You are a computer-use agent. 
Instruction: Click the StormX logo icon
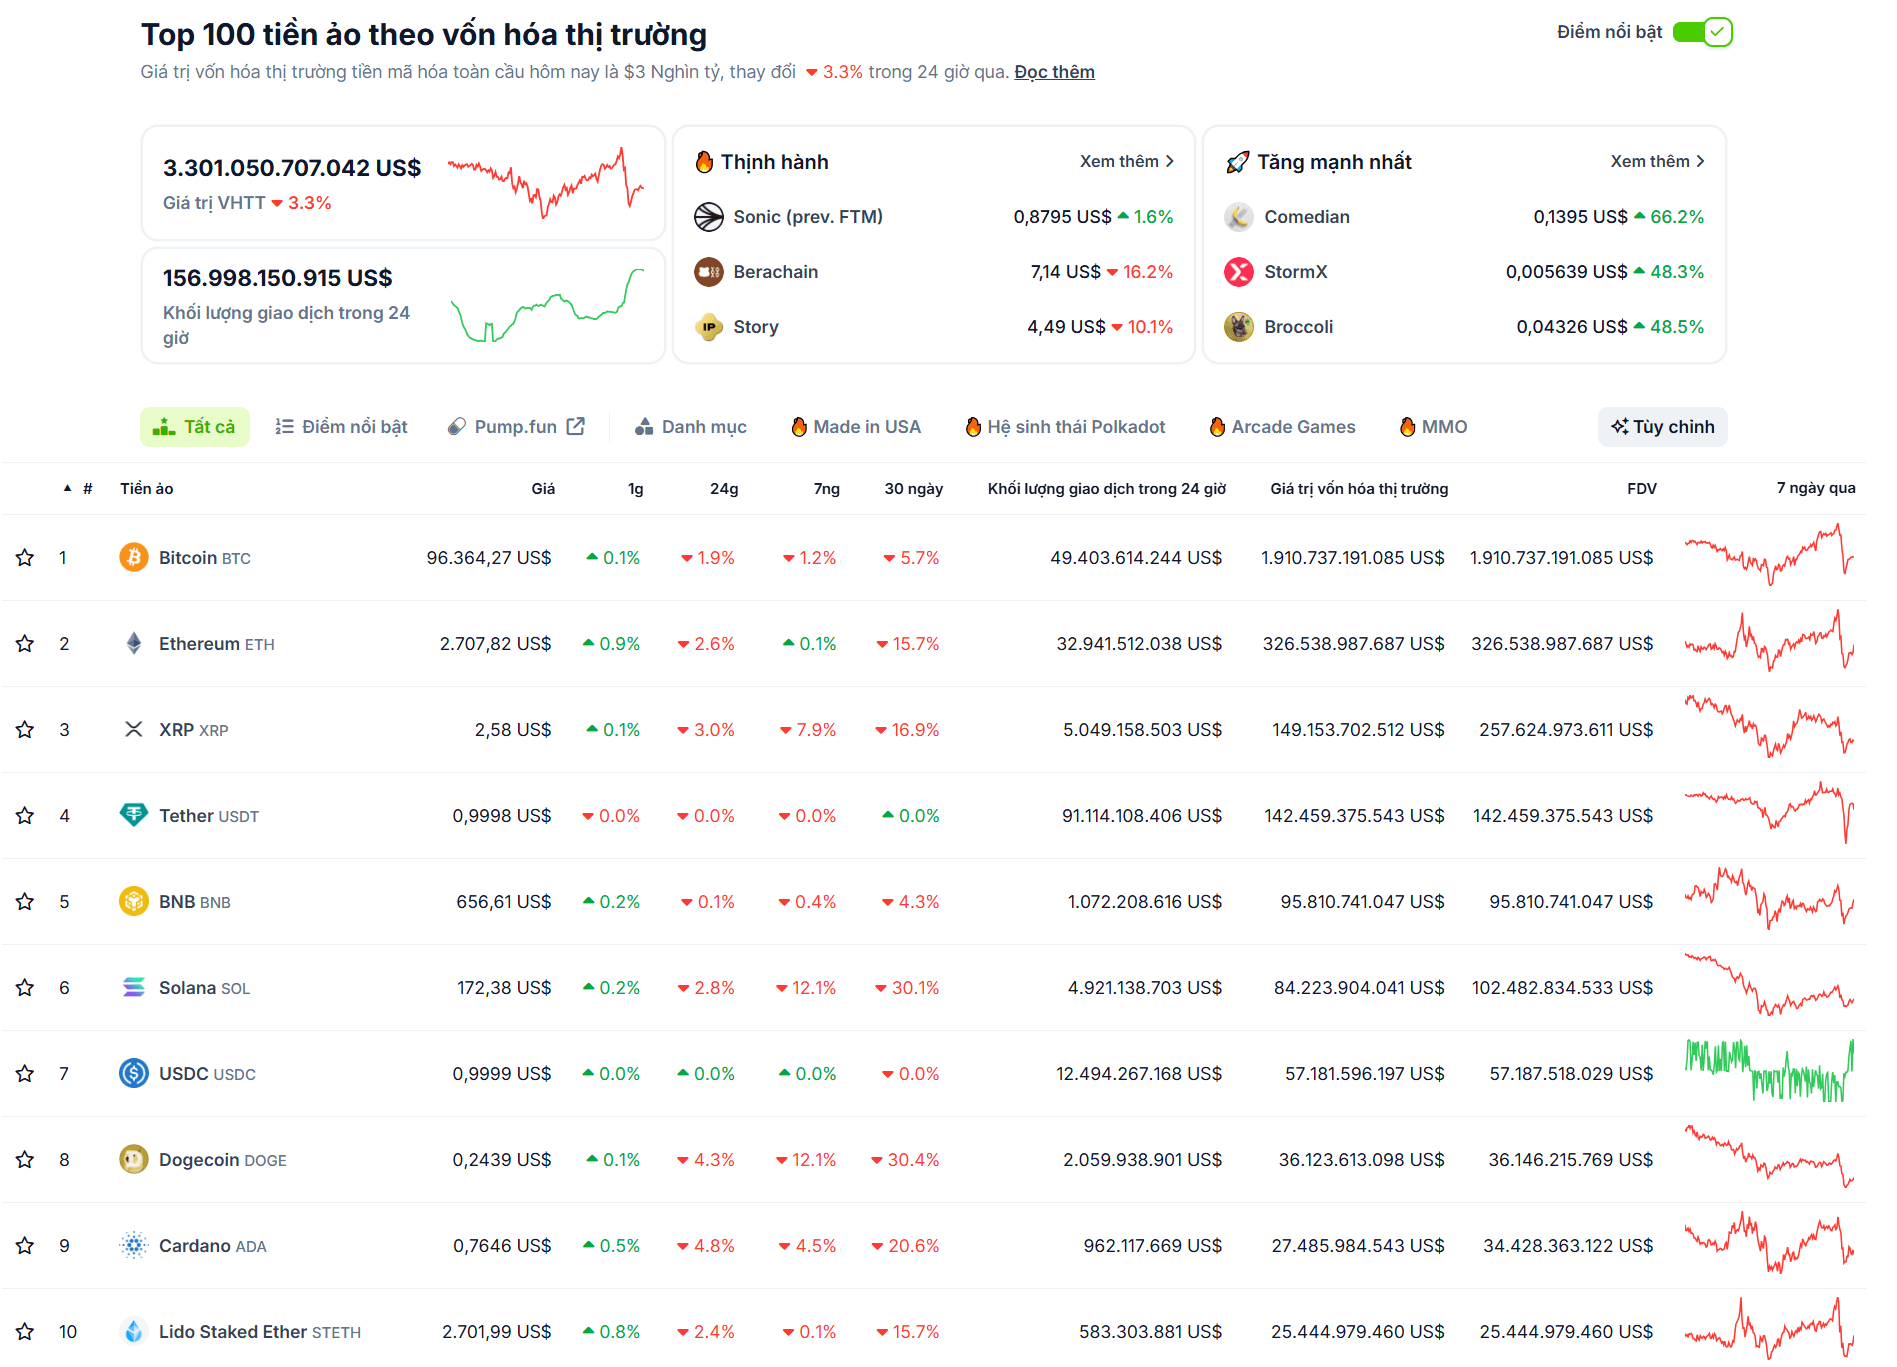(x=1239, y=271)
